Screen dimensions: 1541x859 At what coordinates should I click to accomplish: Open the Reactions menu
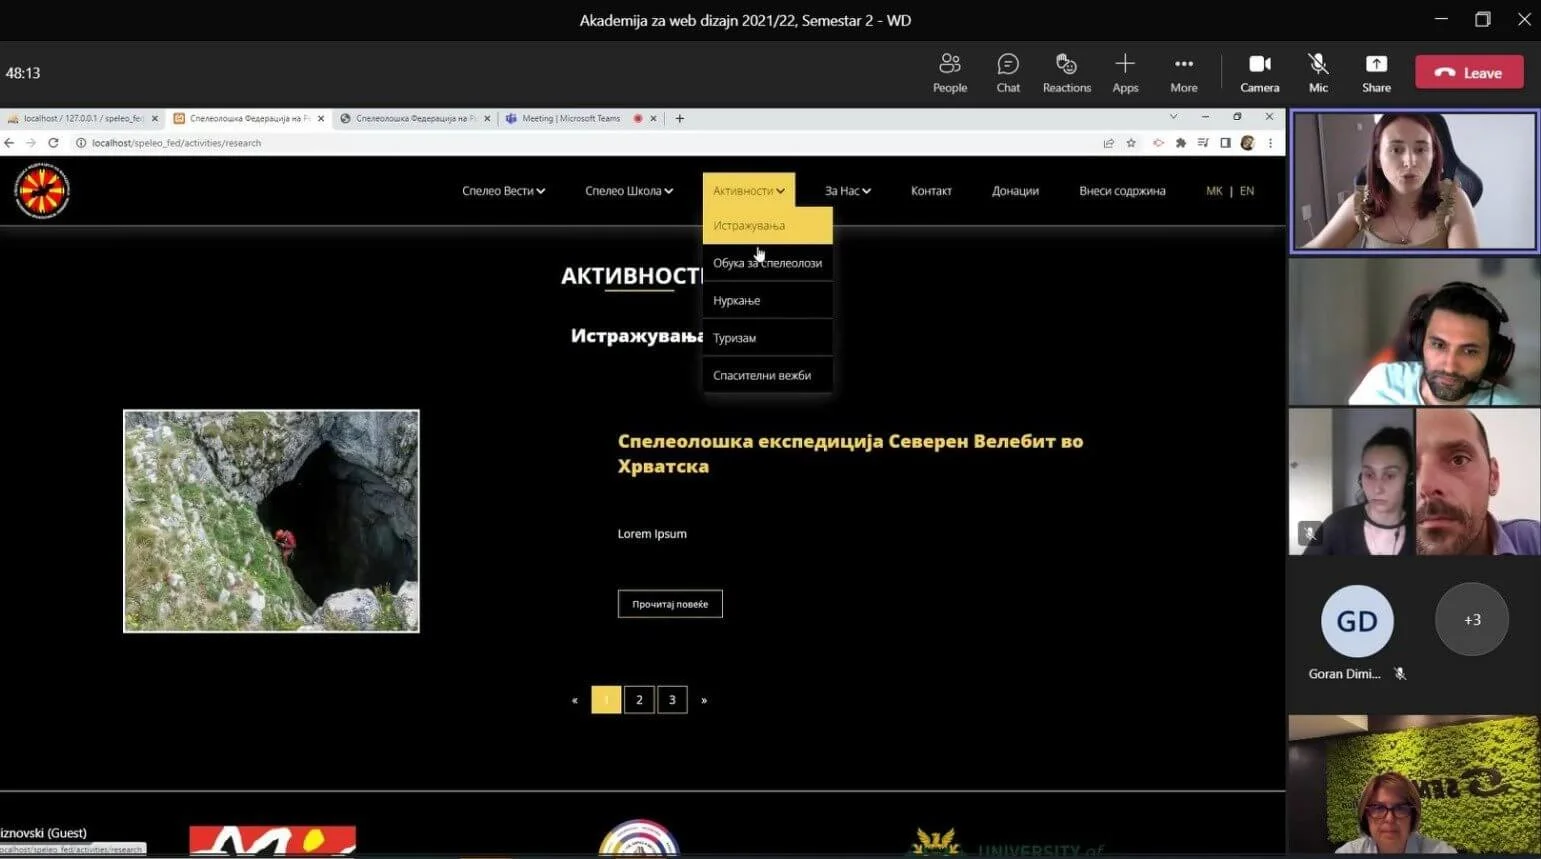pos(1066,73)
